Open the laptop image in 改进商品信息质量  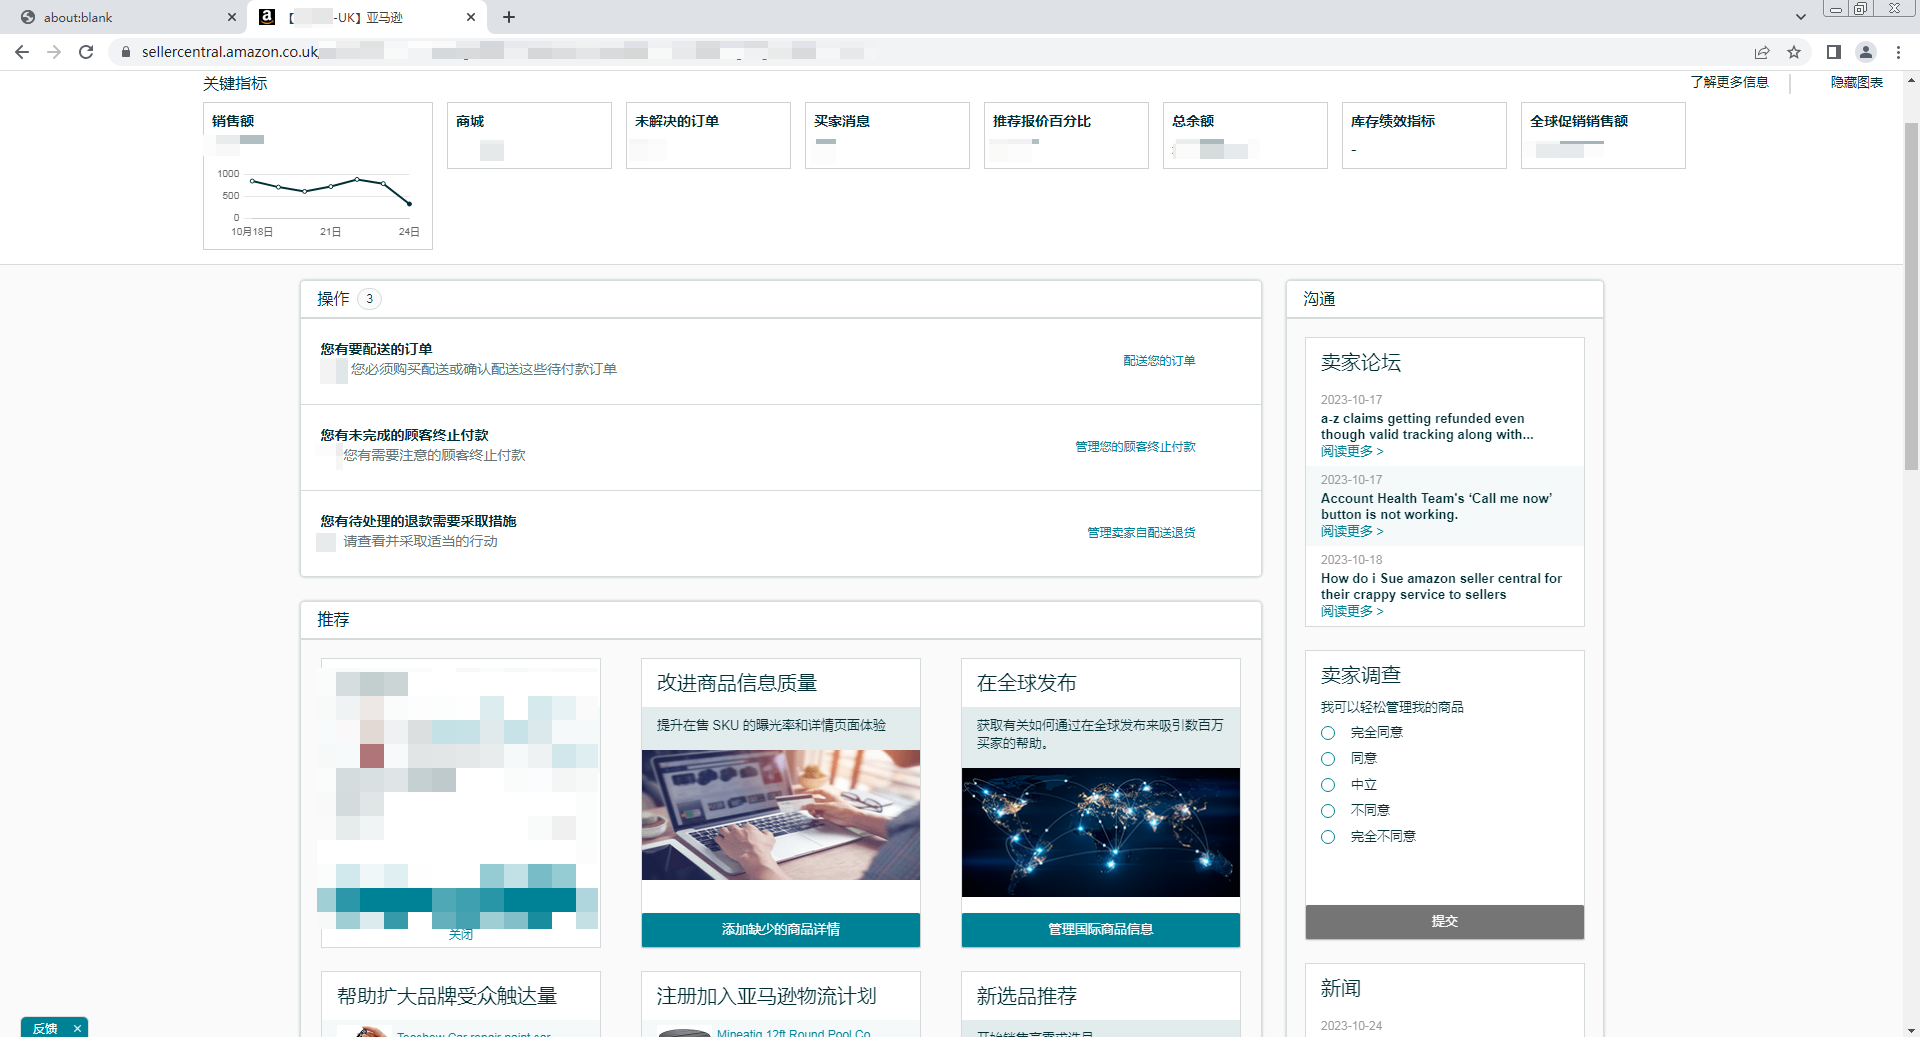(781, 815)
